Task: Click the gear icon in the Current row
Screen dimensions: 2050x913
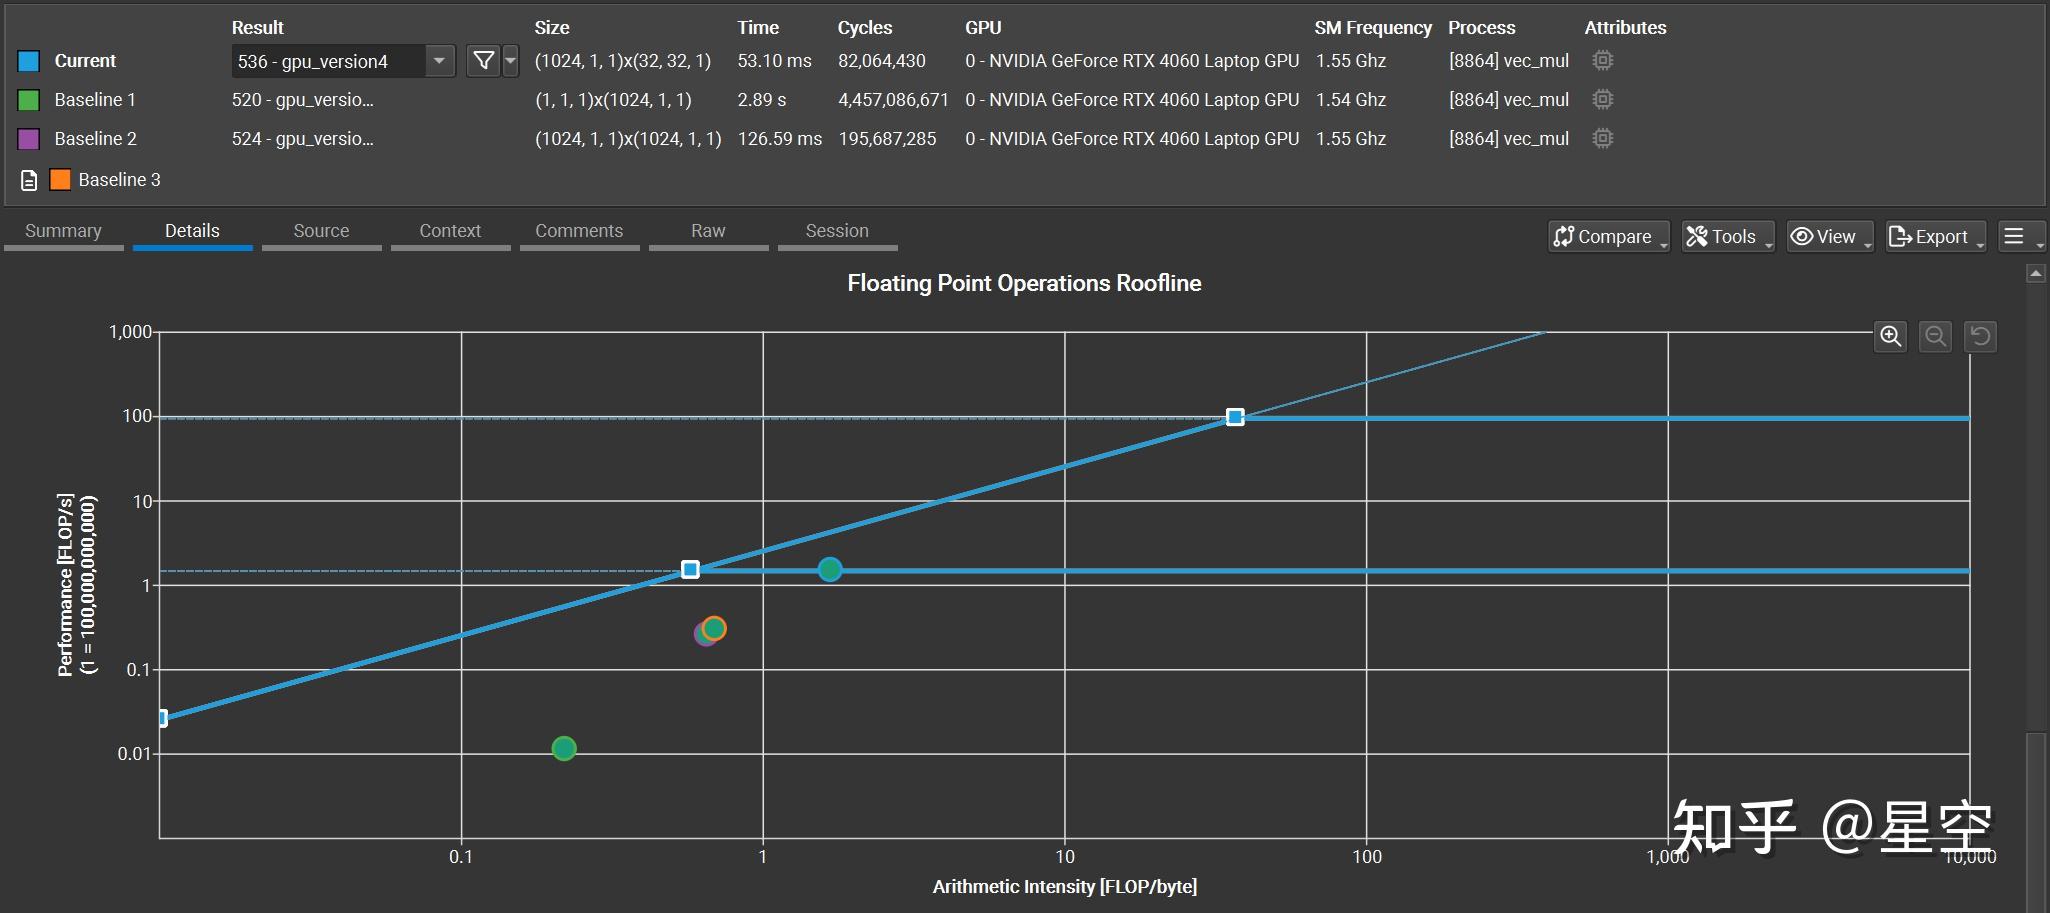Action: pos(1603,61)
